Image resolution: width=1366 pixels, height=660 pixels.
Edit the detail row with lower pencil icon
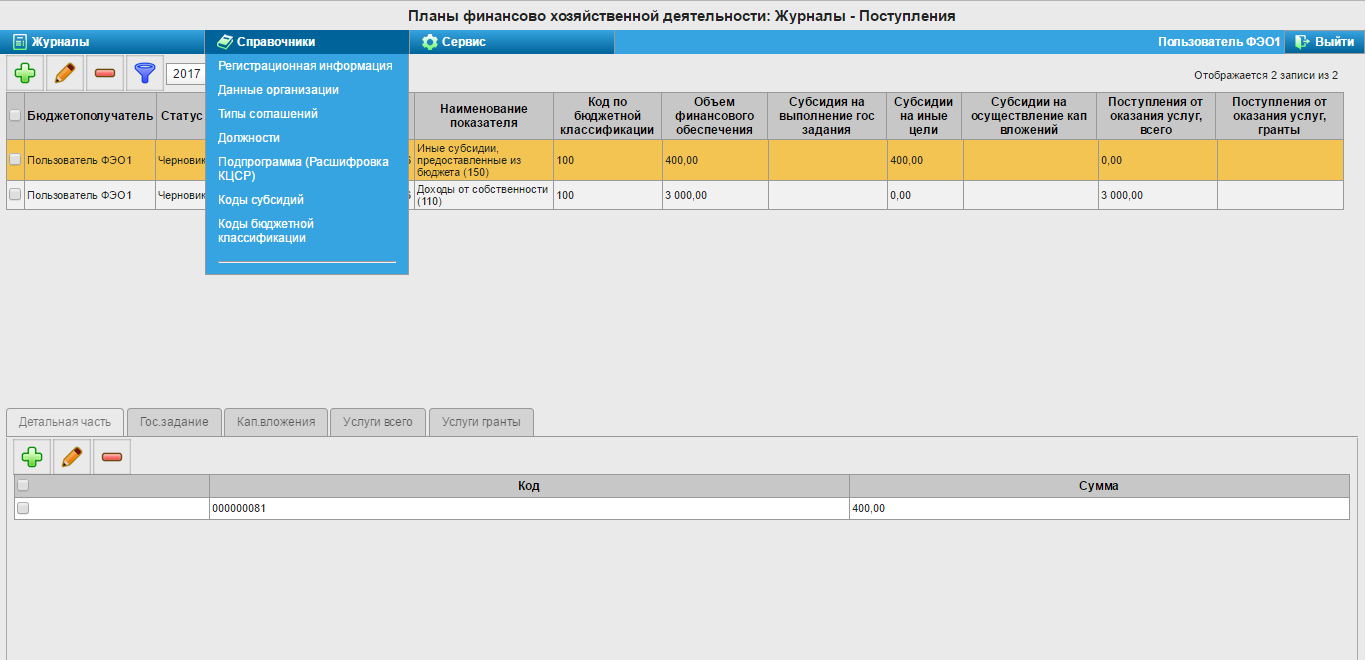pyautogui.click(x=71, y=457)
